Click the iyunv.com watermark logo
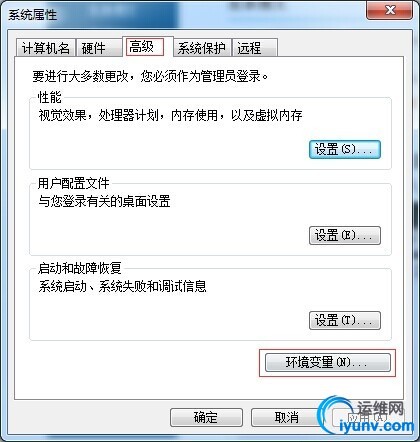Image resolution: width=420 pixels, height=442 pixels. coord(366,415)
